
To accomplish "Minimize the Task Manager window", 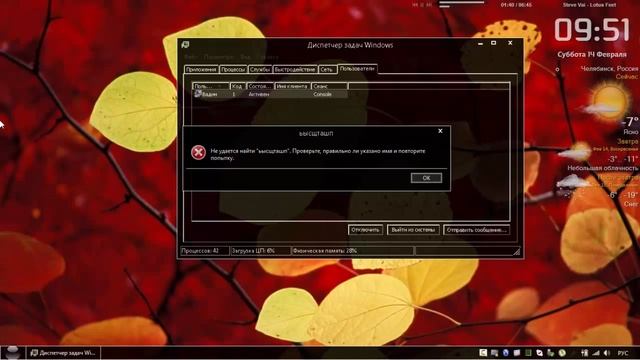I will click(480, 43).
